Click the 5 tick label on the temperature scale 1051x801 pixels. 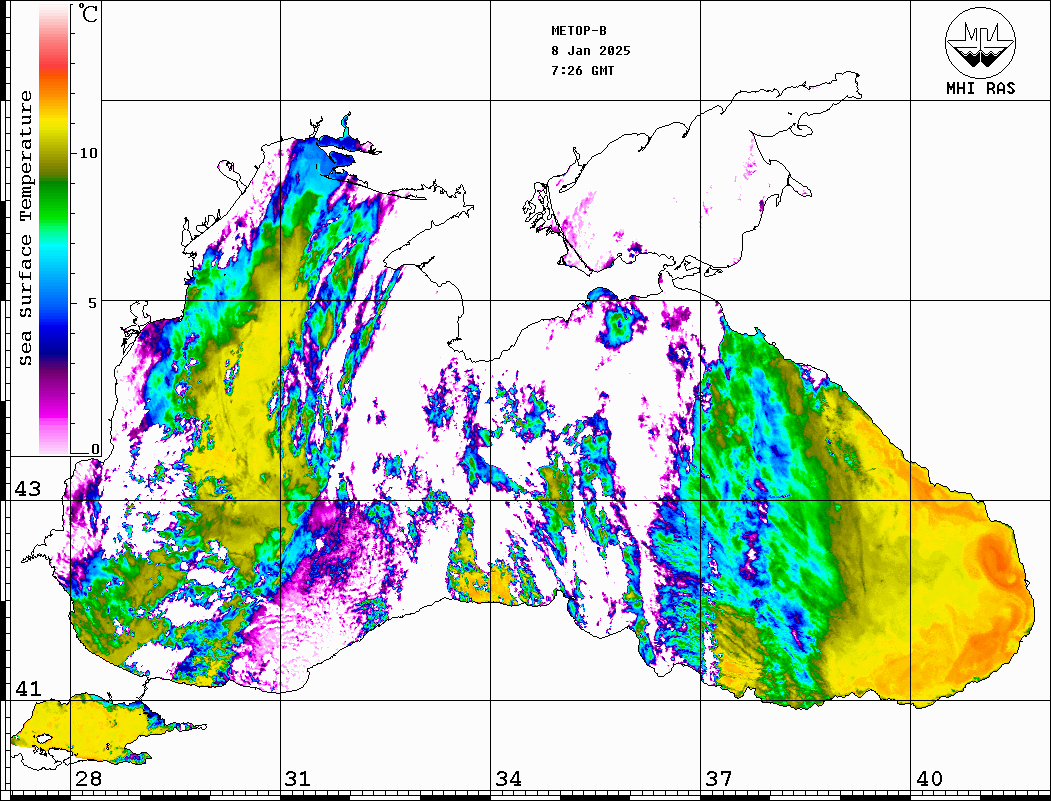94,302
